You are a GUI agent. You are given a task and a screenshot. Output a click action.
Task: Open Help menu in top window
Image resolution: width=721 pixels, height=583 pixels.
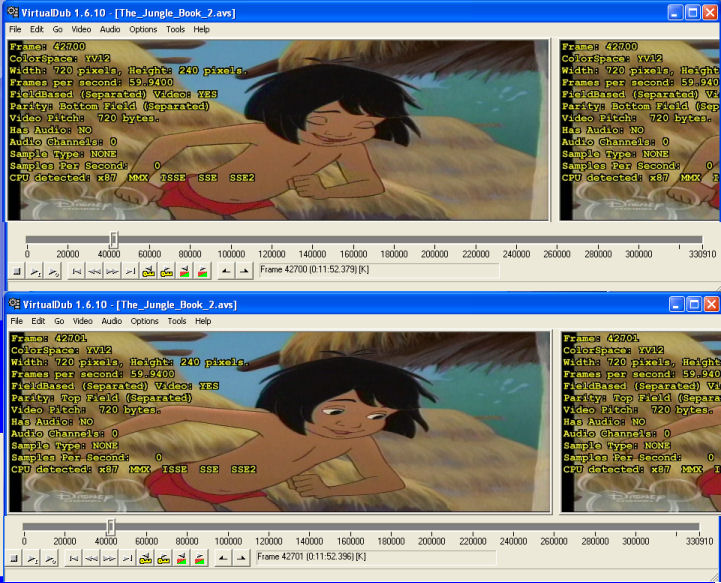(x=201, y=29)
